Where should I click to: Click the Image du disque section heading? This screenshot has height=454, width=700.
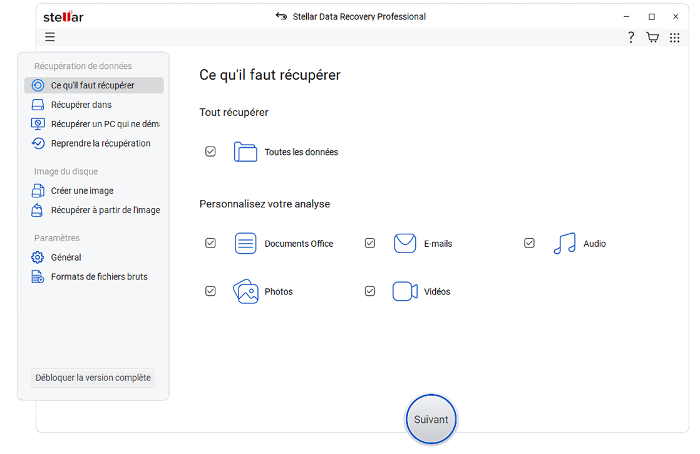click(x=66, y=171)
